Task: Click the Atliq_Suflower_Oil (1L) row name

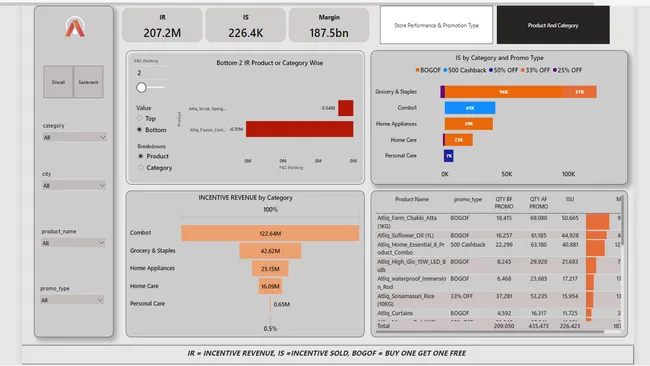Action: pyautogui.click(x=405, y=235)
